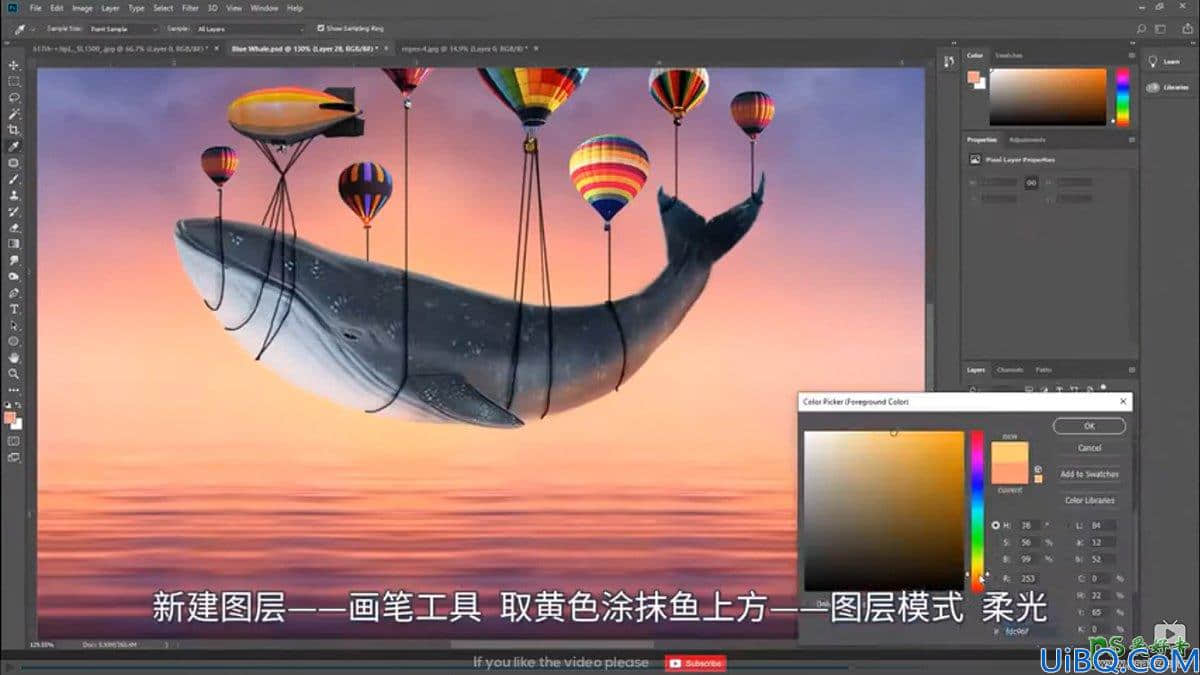The image size is (1200, 675).
Task: Click Add to Swatches button
Action: coord(1089,474)
